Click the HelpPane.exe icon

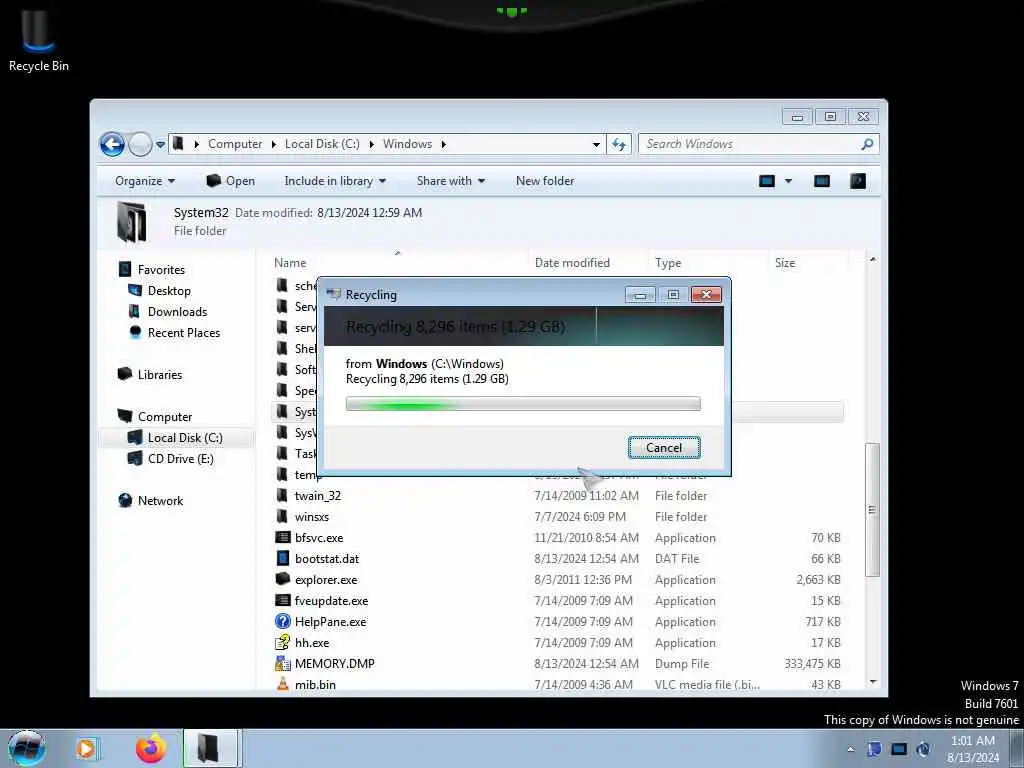click(283, 622)
